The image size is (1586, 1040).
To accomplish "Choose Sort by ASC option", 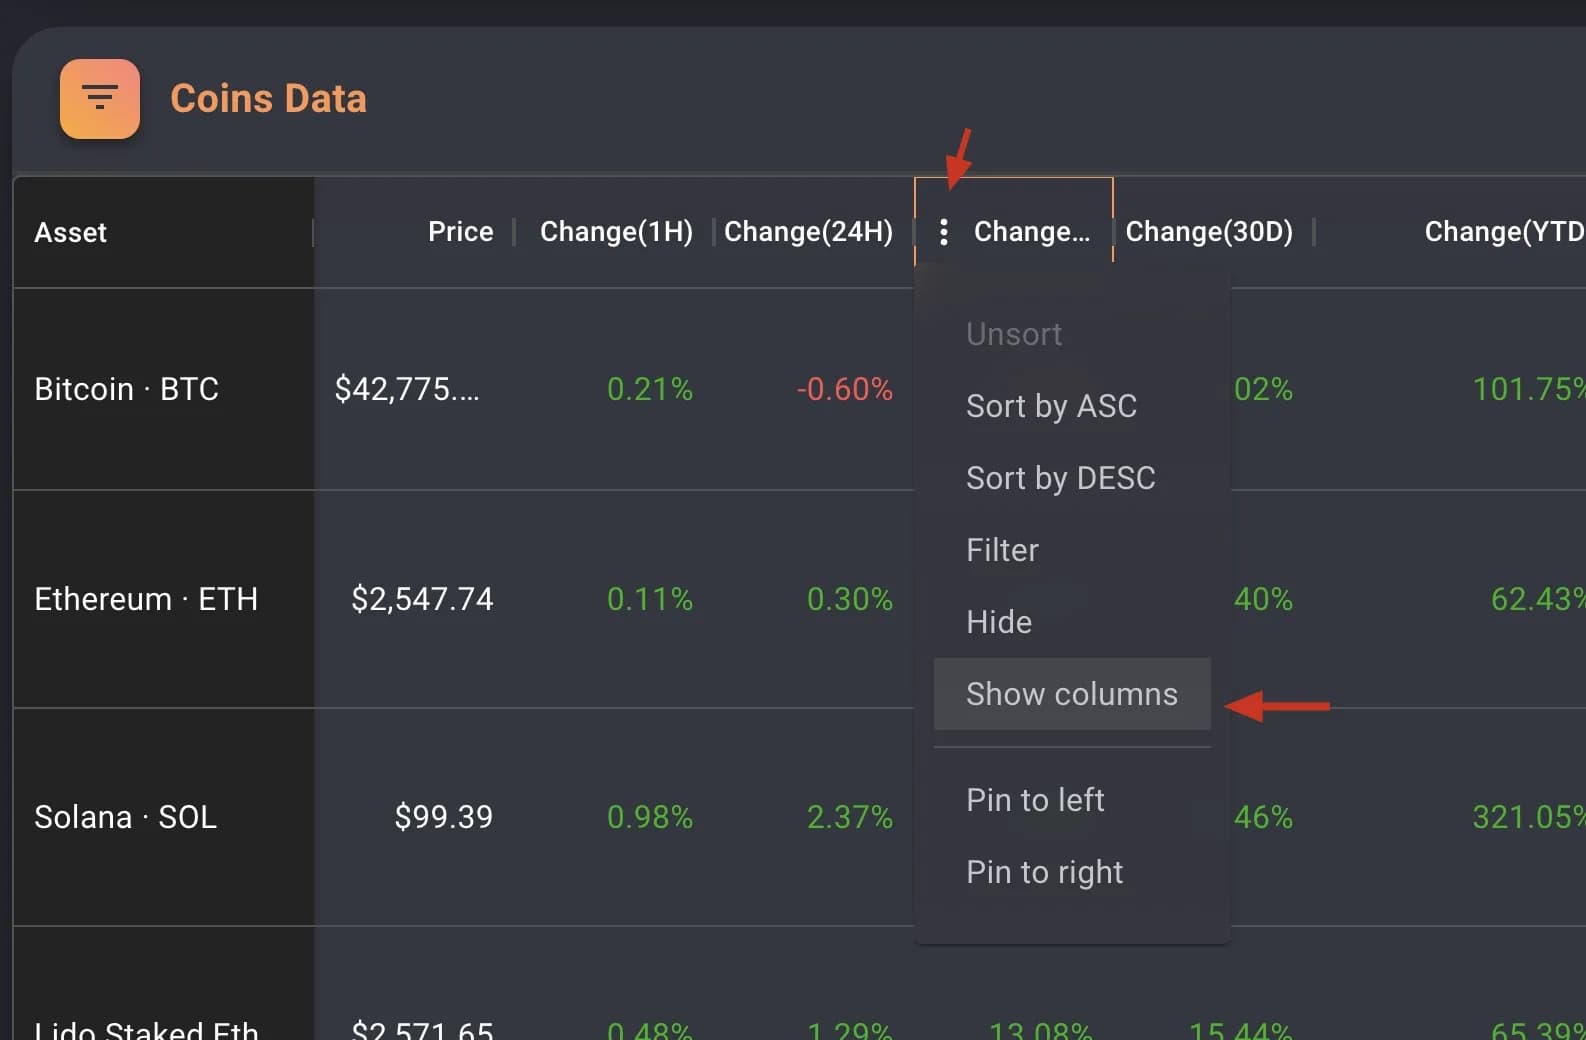I will 1051,406.
